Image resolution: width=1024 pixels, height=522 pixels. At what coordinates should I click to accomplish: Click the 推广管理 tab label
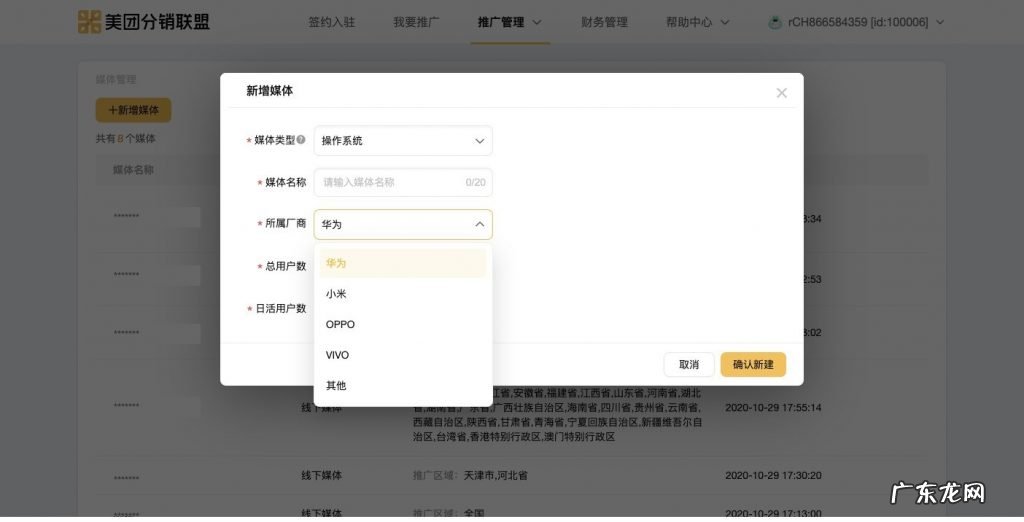(x=501, y=22)
